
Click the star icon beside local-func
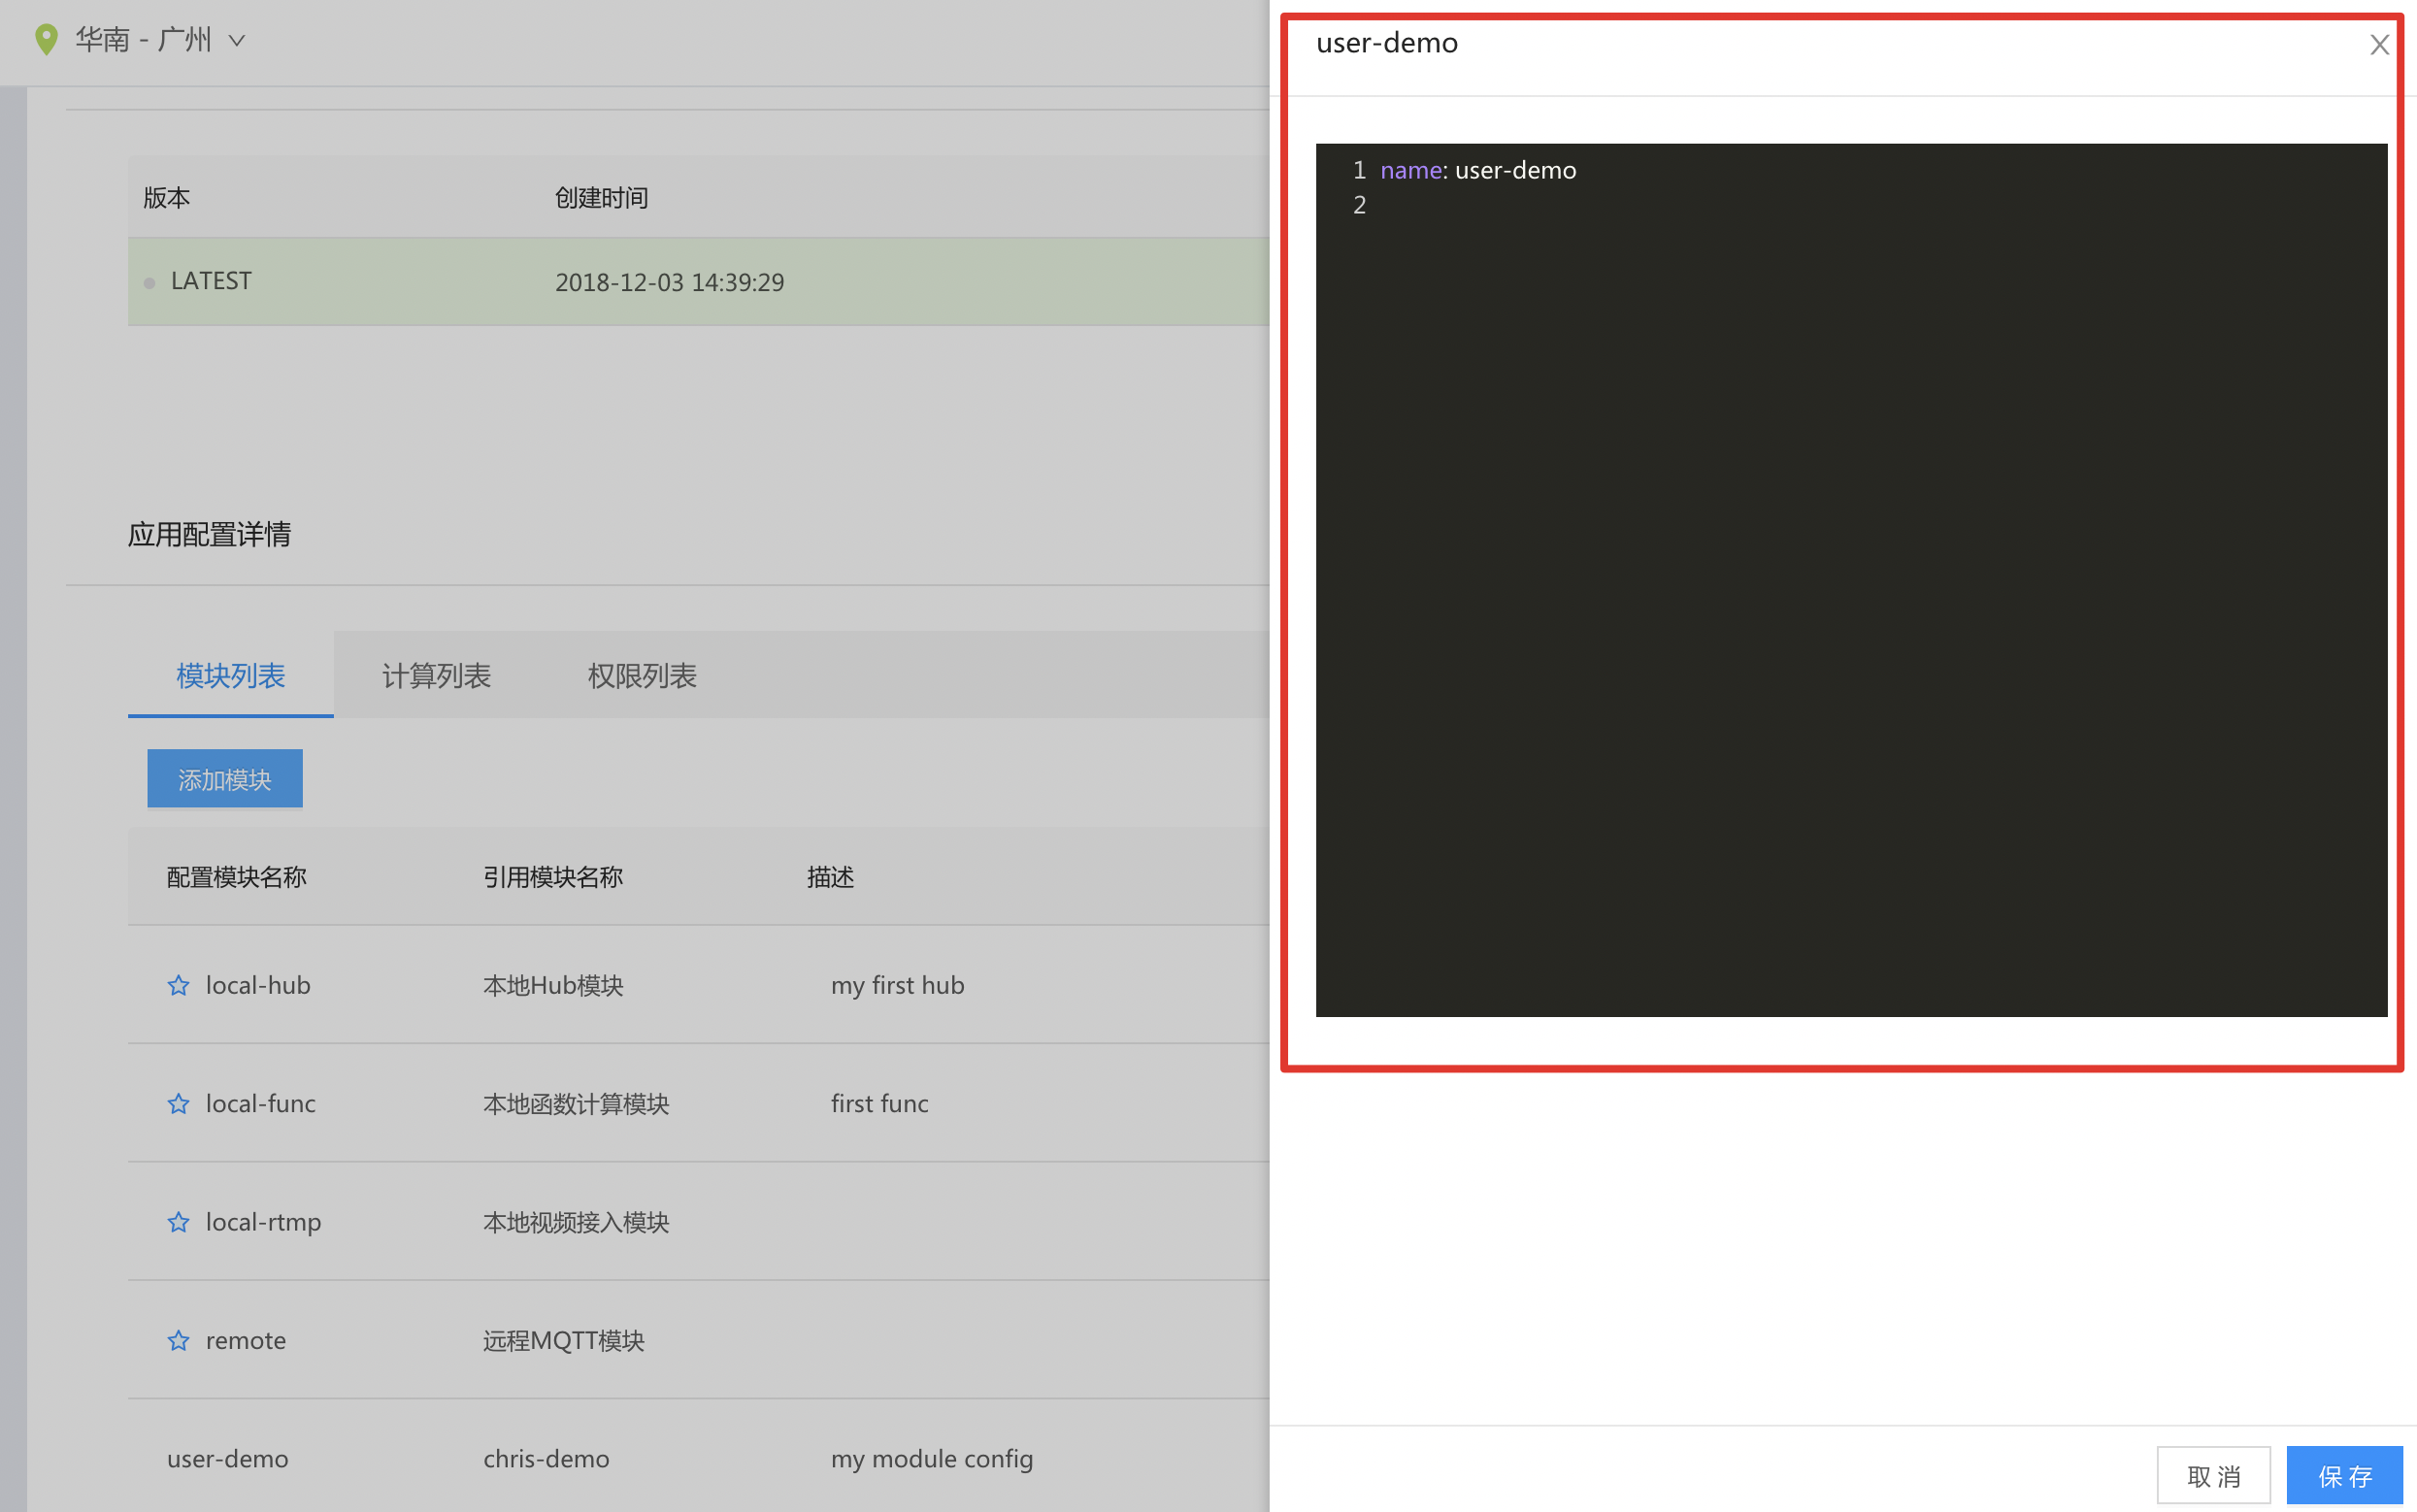click(178, 1104)
